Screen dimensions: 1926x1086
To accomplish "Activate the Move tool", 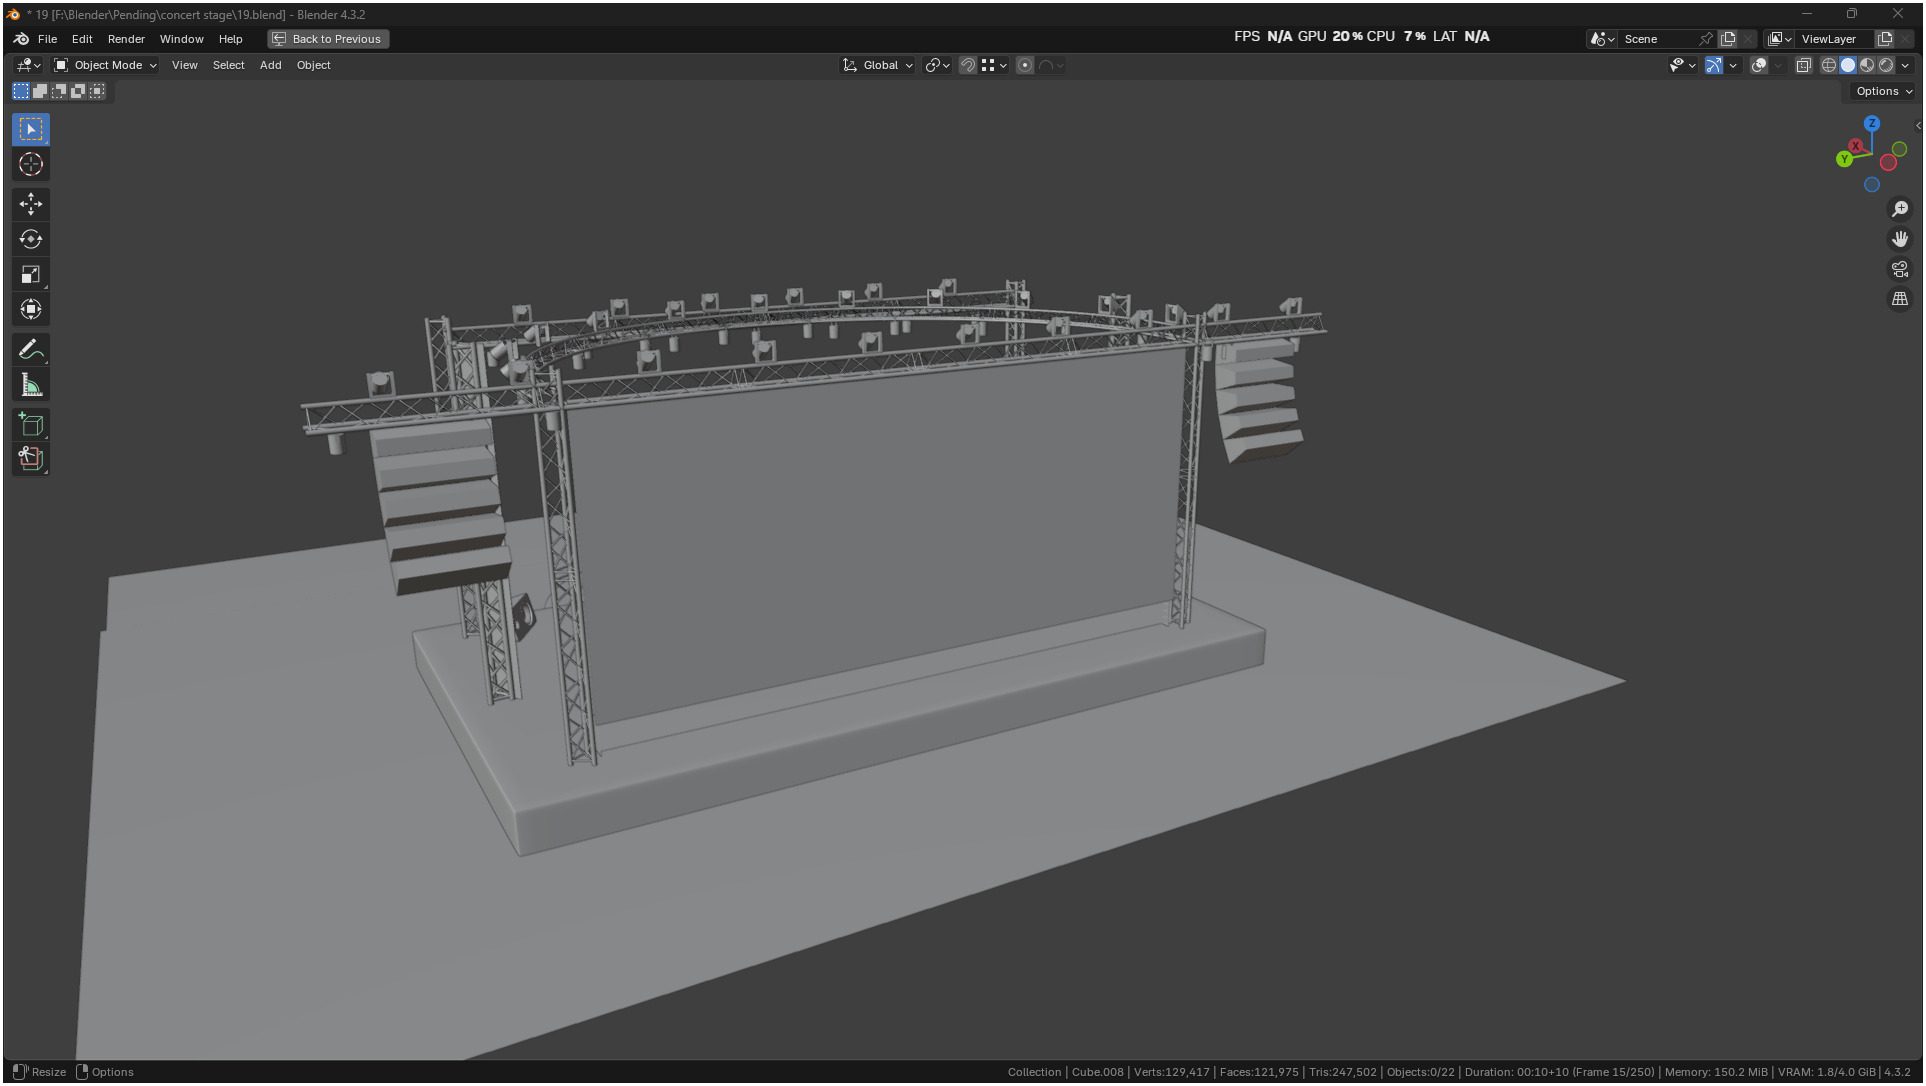I will 31,204.
